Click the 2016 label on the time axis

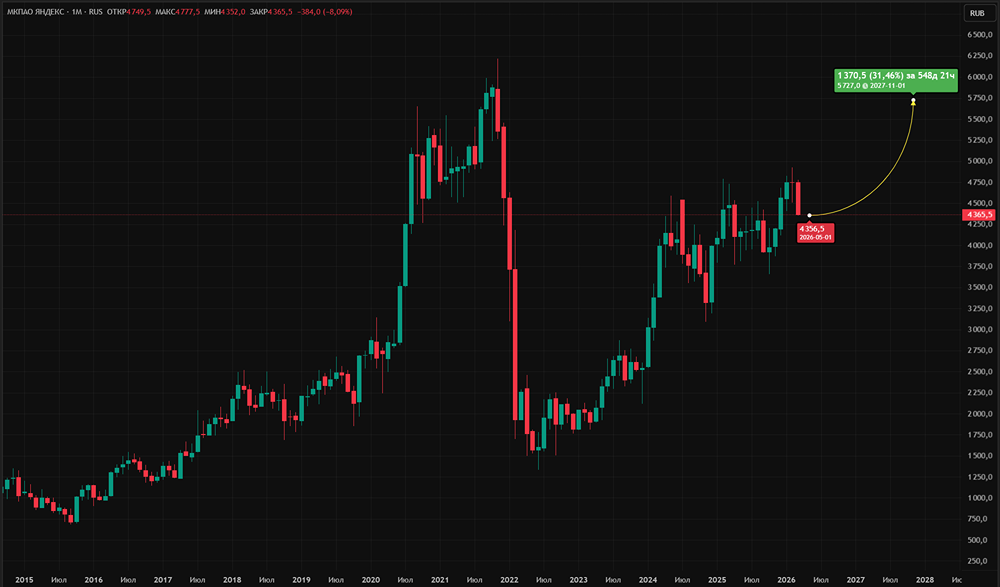[x=93, y=580]
